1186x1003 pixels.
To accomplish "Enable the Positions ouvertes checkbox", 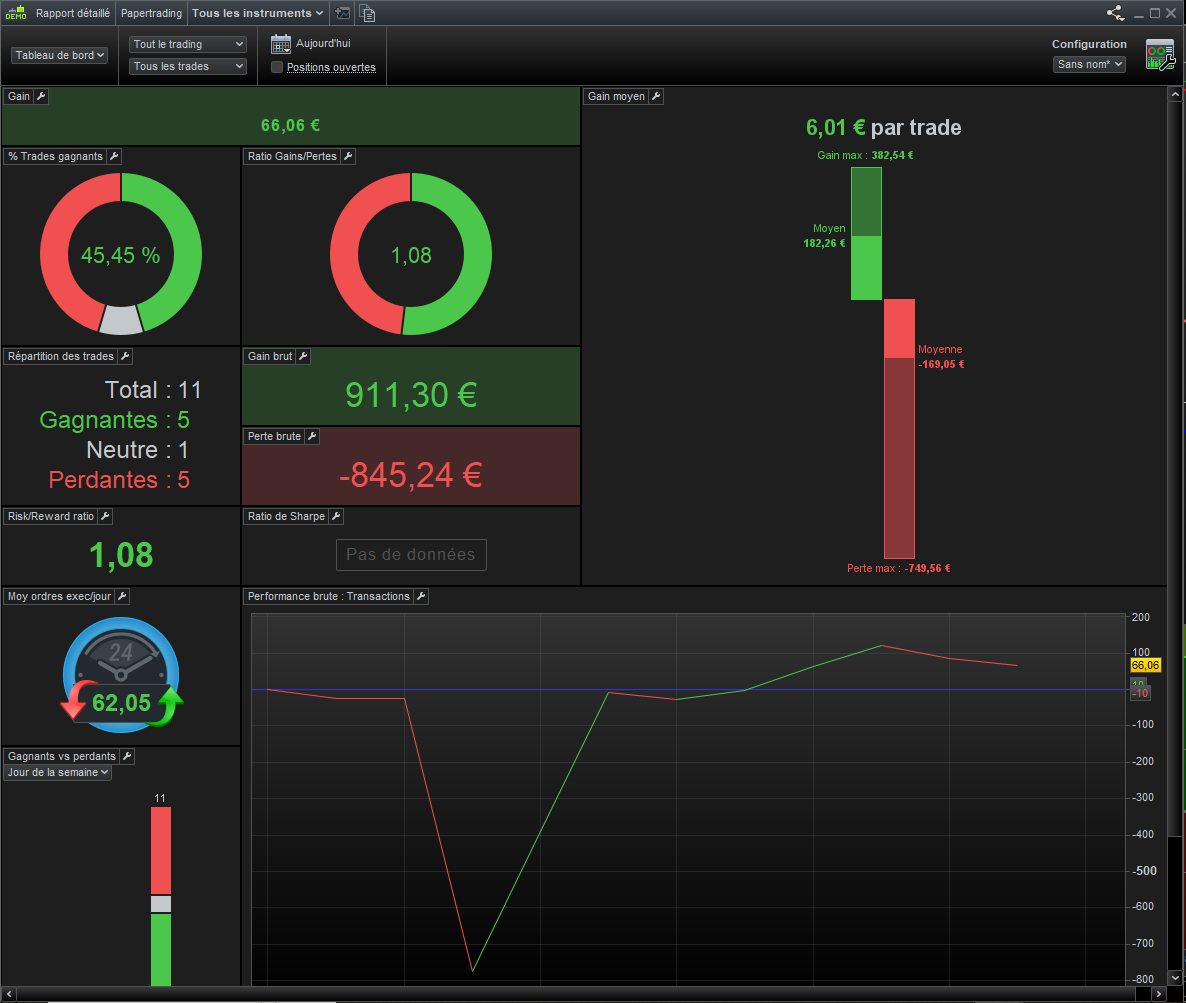I will click(277, 67).
